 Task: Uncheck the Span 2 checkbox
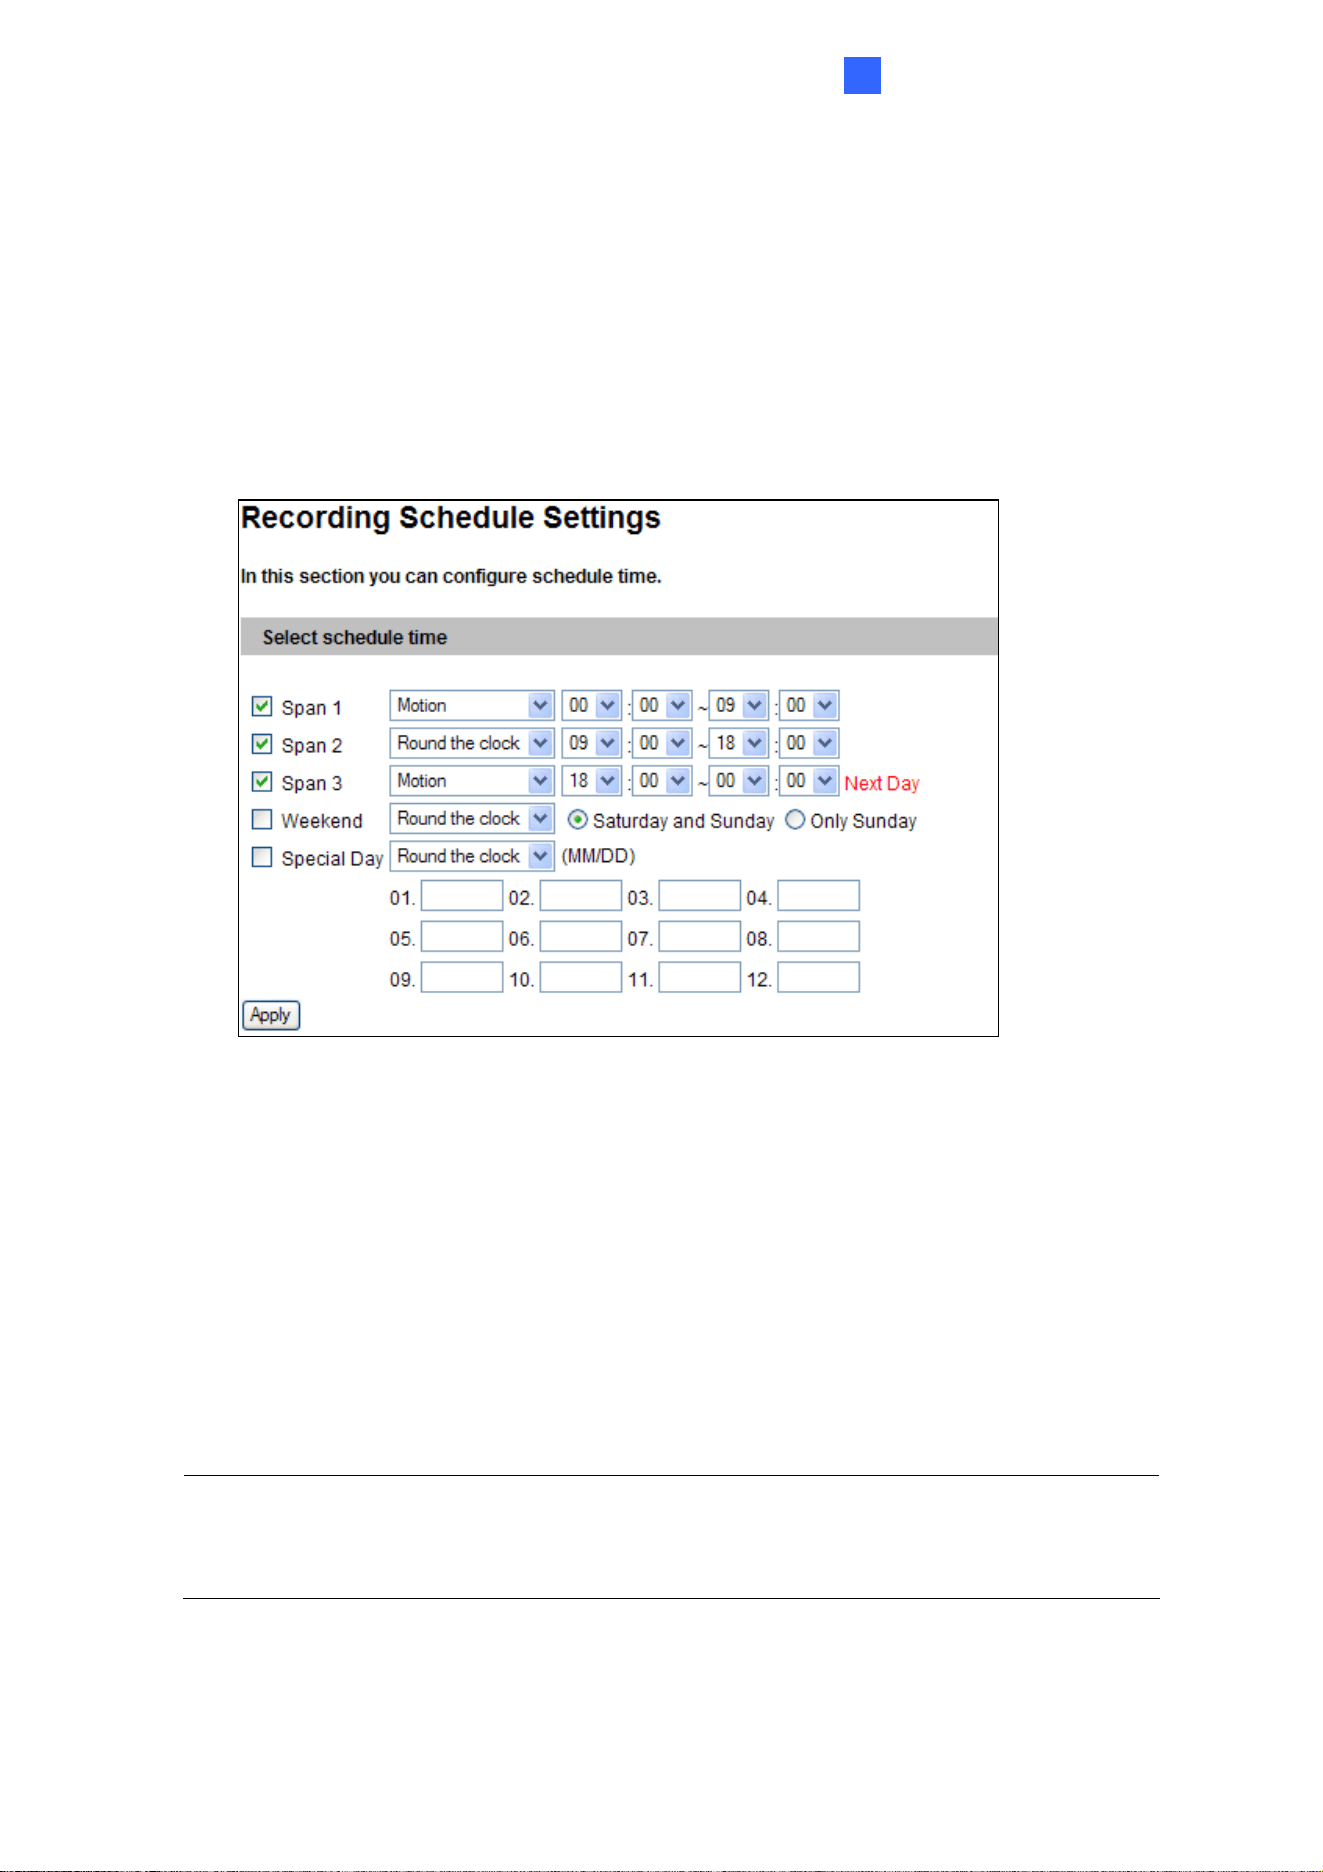[262, 744]
